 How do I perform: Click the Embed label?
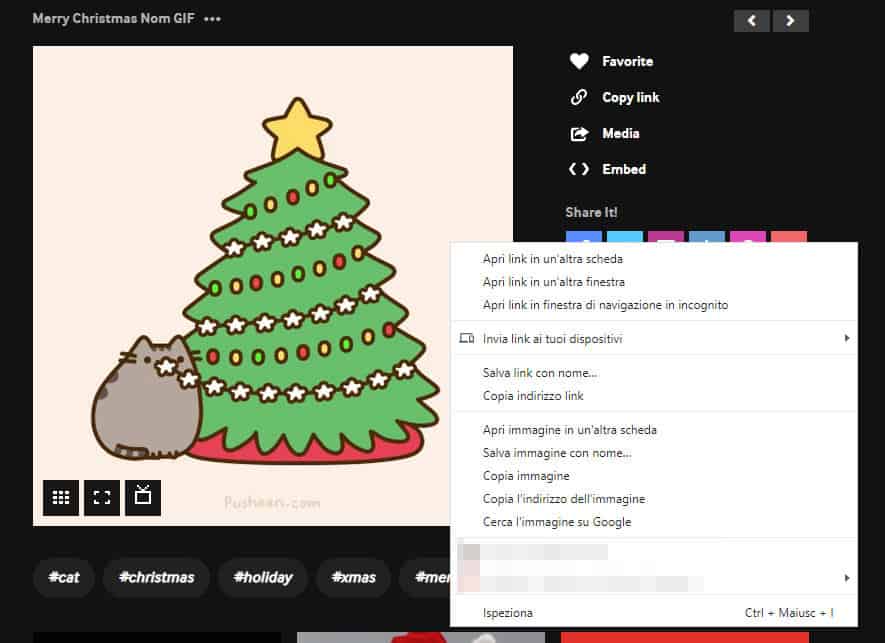[x=624, y=169]
